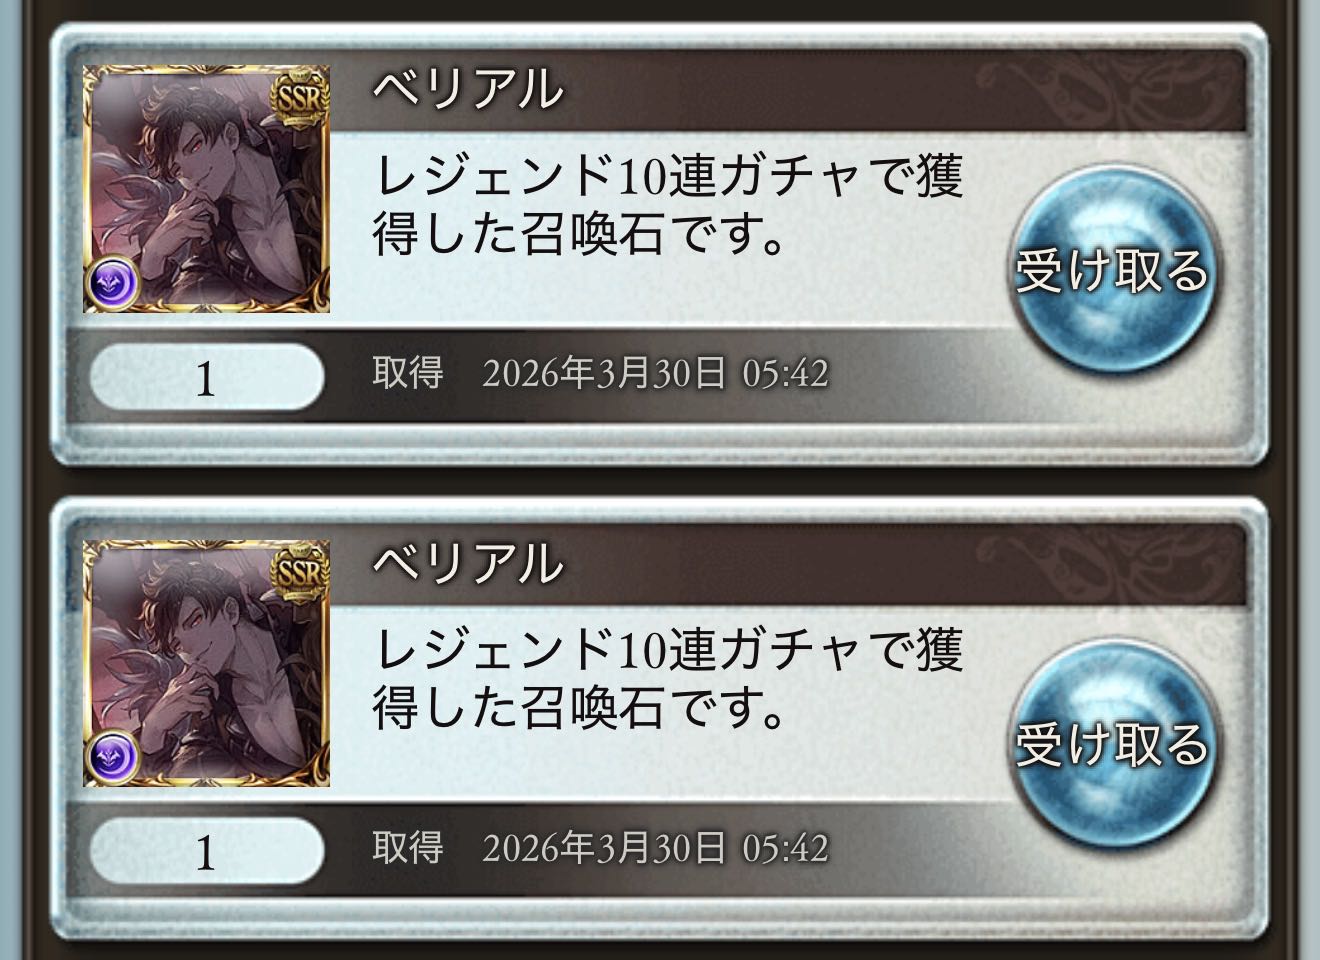Tap the first item's レジェンド10連ガチャ description text
The height and width of the screenshot is (960, 1320).
point(668,206)
